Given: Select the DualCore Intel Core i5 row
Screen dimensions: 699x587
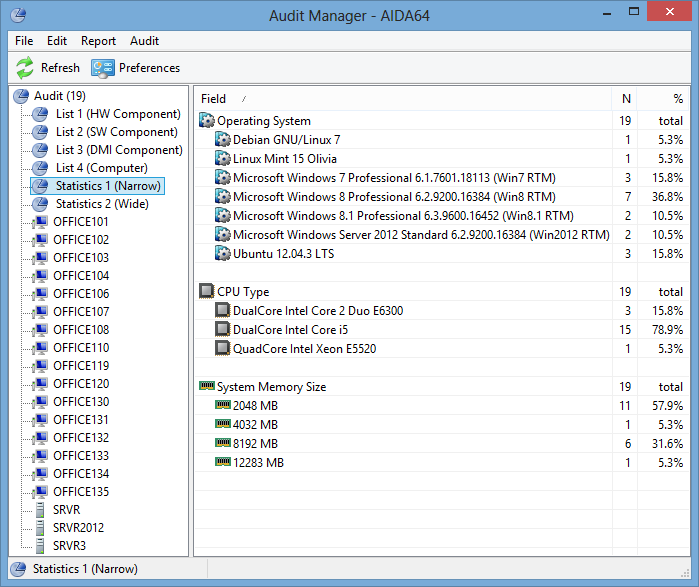Looking at the screenshot, I should click(290, 330).
